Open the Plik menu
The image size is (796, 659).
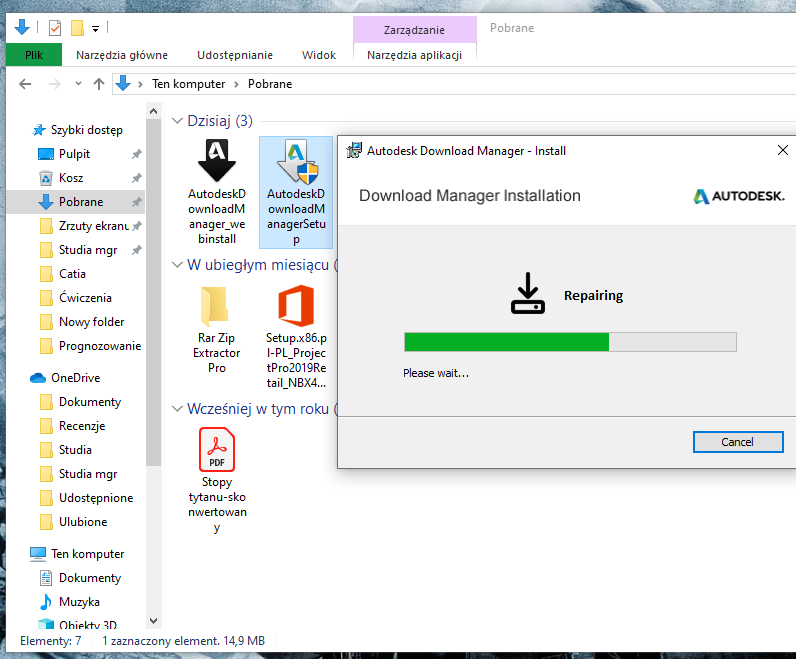[x=34, y=55]
